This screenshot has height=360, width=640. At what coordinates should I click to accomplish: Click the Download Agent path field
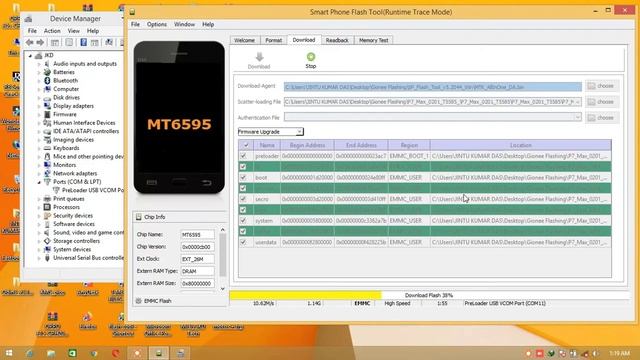[x=433, y=87]
